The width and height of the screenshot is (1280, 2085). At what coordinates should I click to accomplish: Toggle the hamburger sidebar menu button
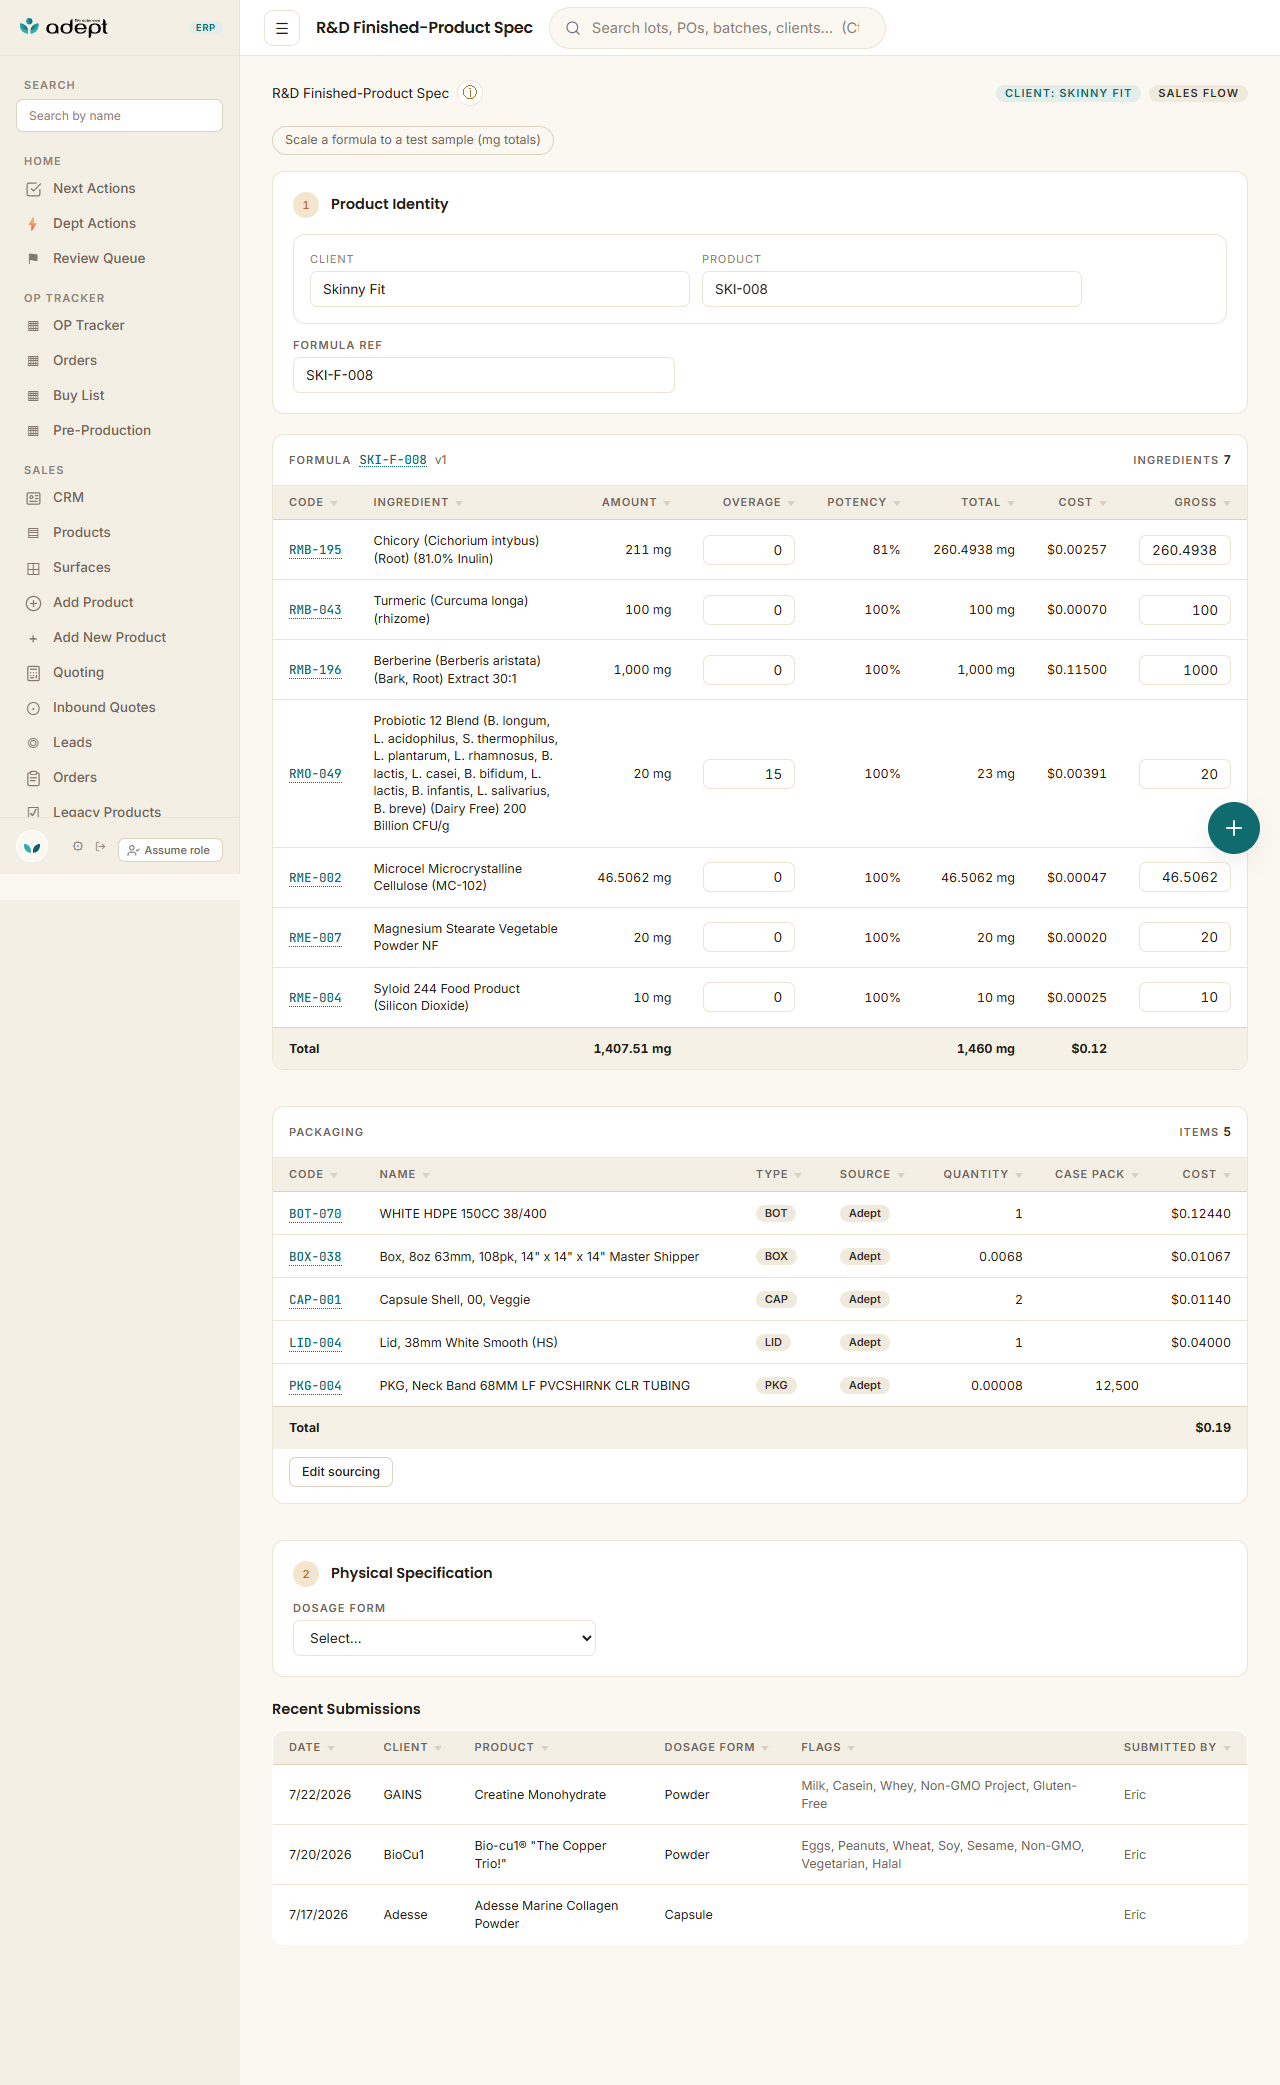pyautogui.click(x=282, y=28)
